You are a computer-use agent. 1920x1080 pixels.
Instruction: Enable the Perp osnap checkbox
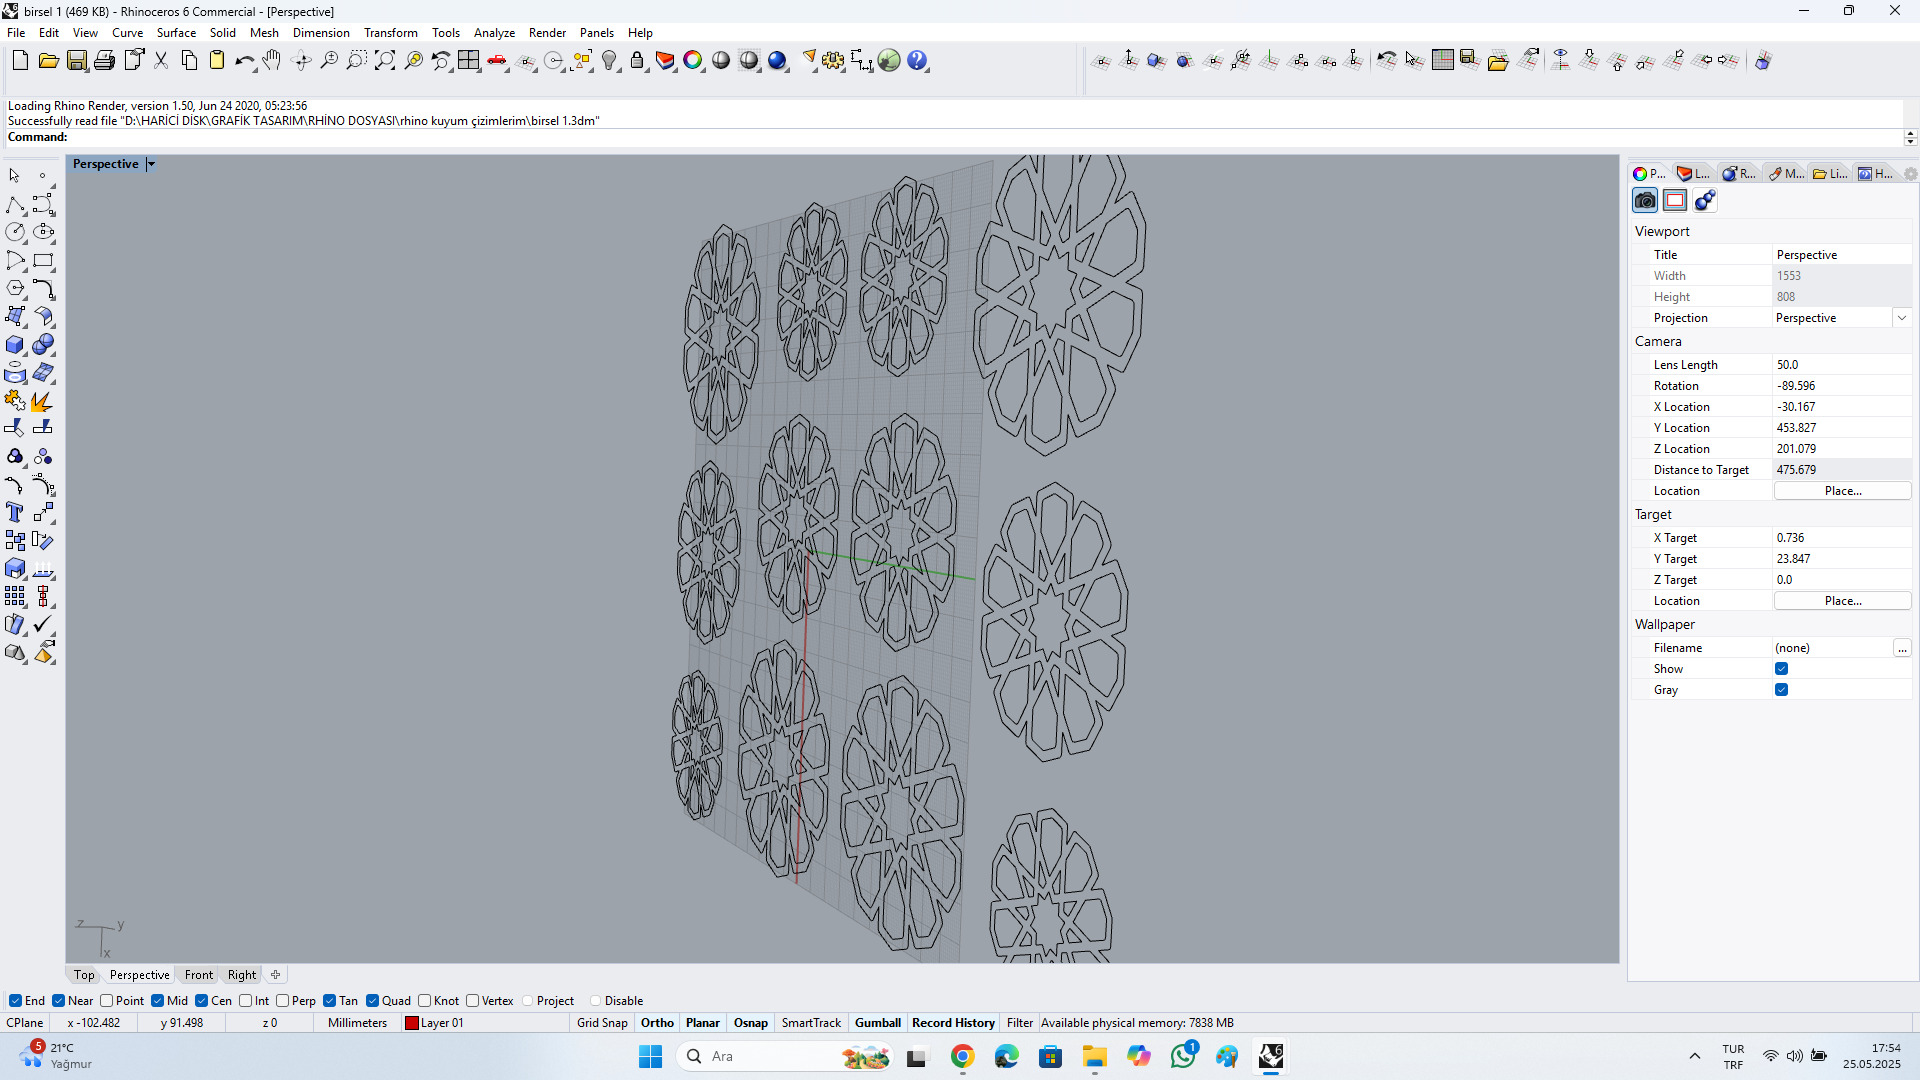(x=282, y=1001)
